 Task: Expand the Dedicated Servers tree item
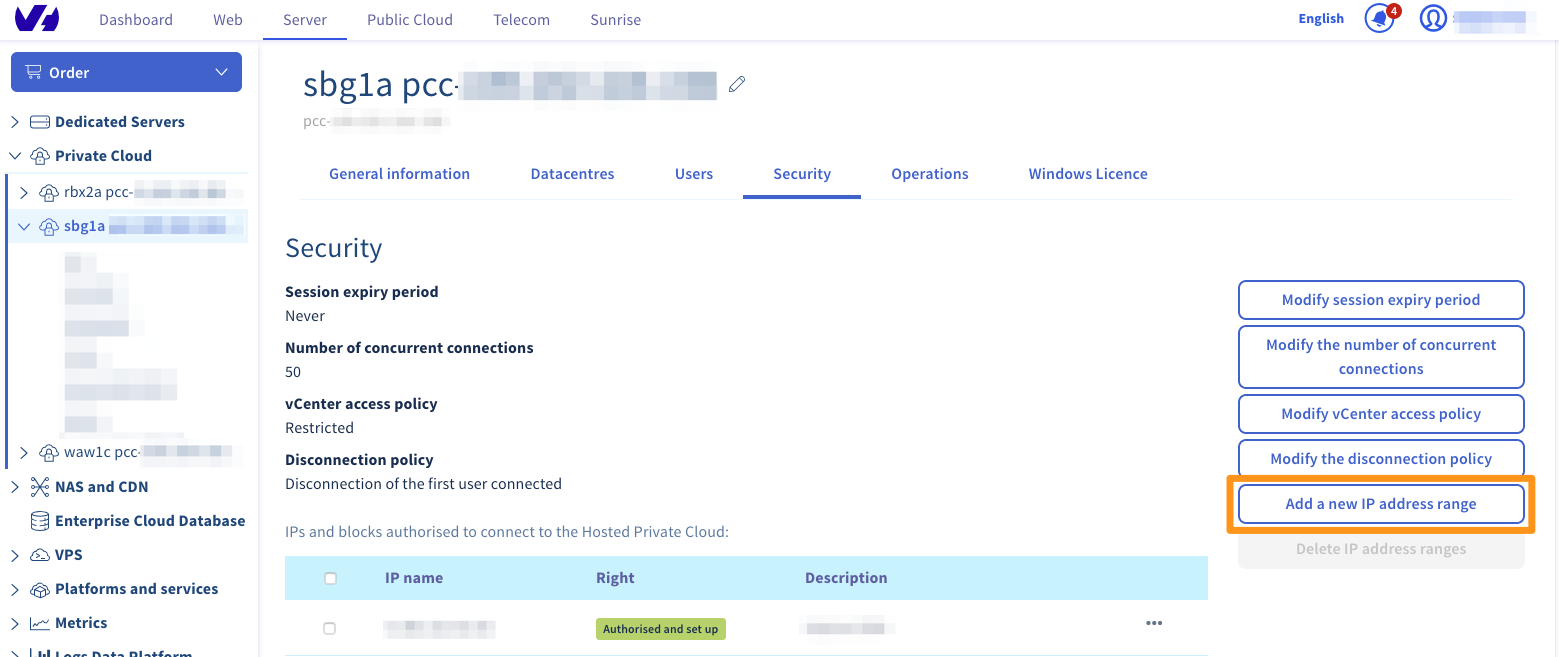(x=14, y=121)
